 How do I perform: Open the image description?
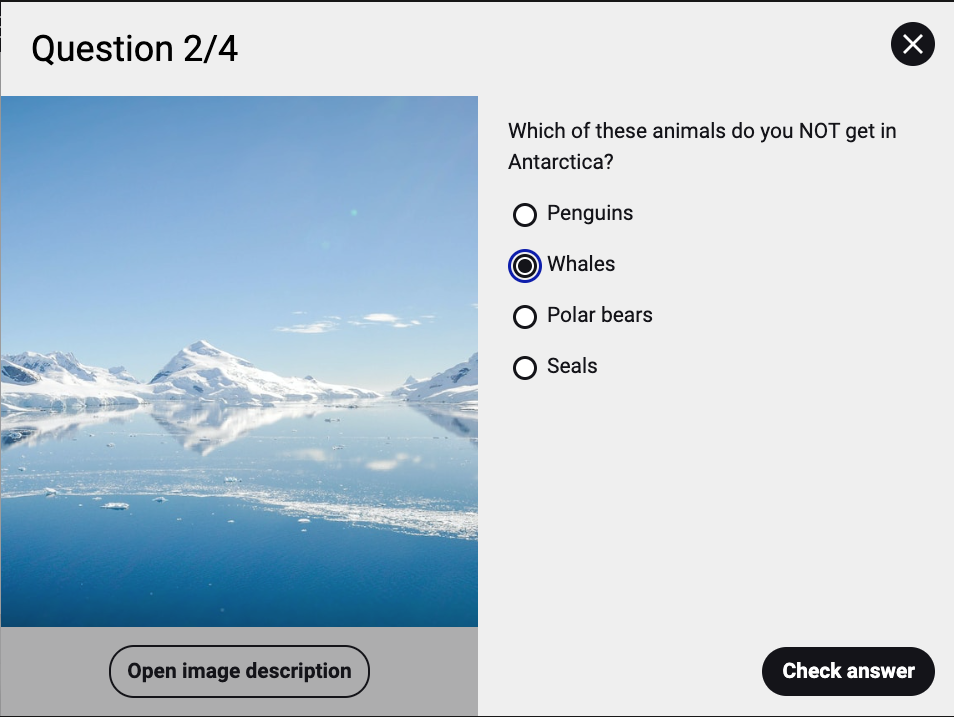pyautogui.click(x=239, y=671)
